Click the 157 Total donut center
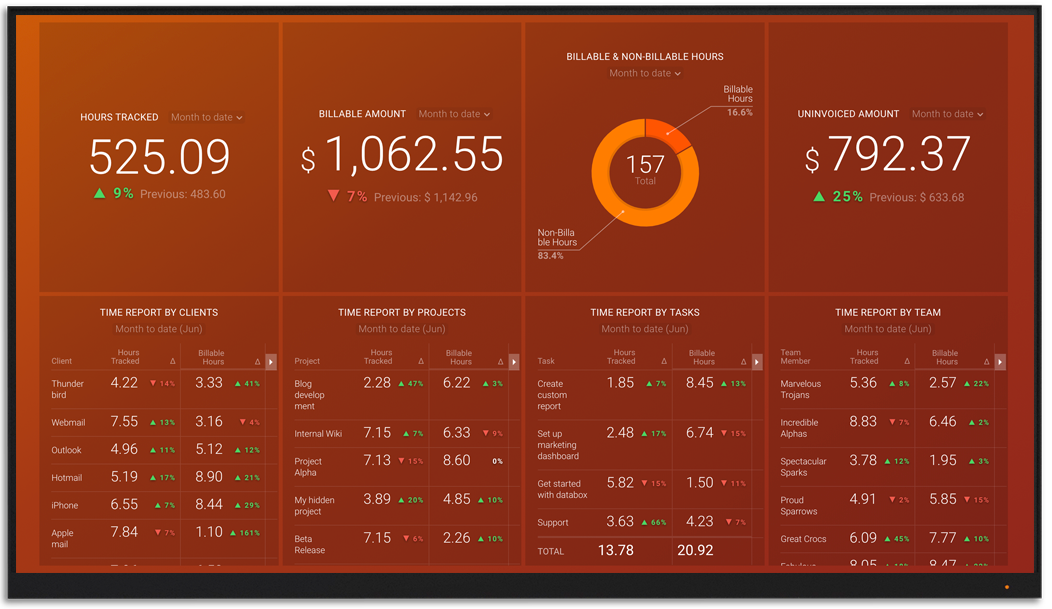The image size is (1052, 609). click(645, 170)
